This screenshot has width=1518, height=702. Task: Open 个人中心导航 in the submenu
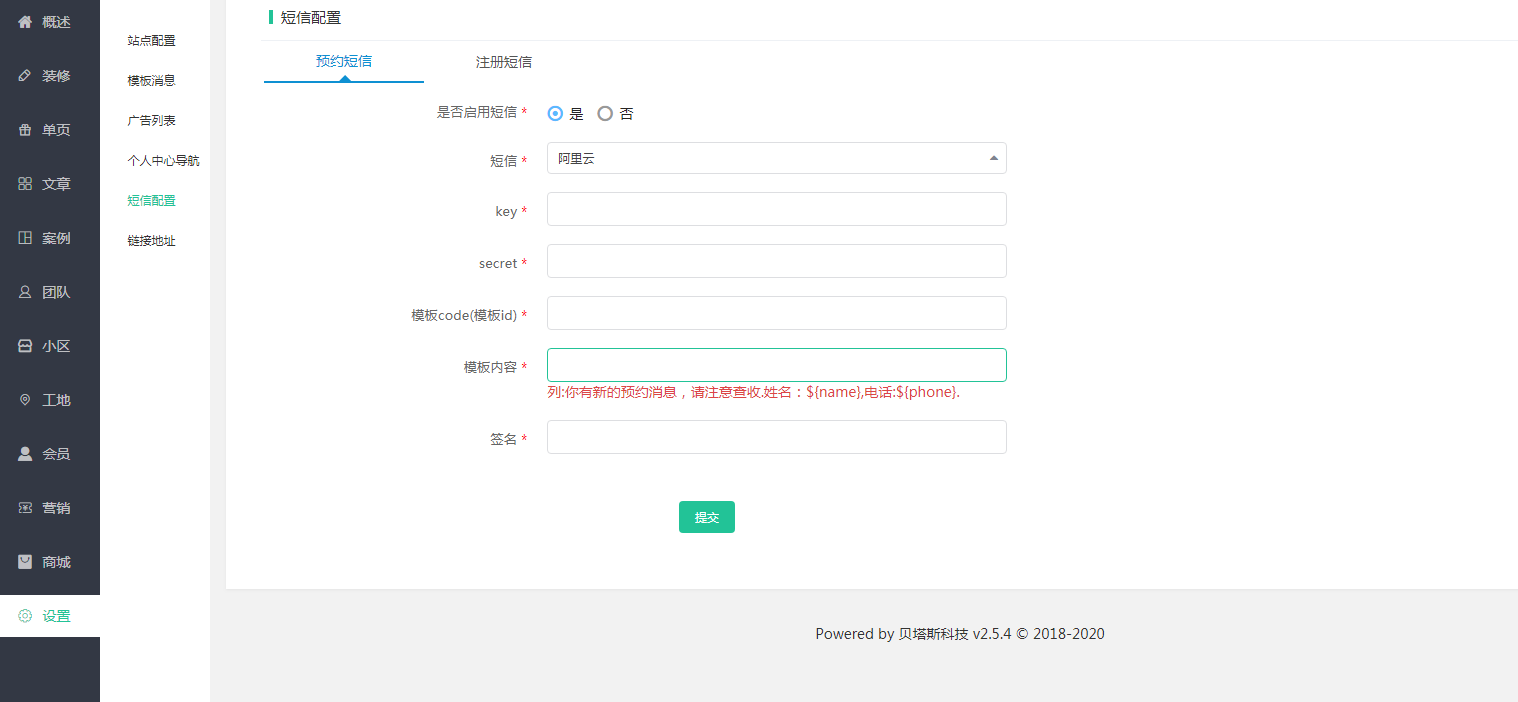[x=164, y=161]
